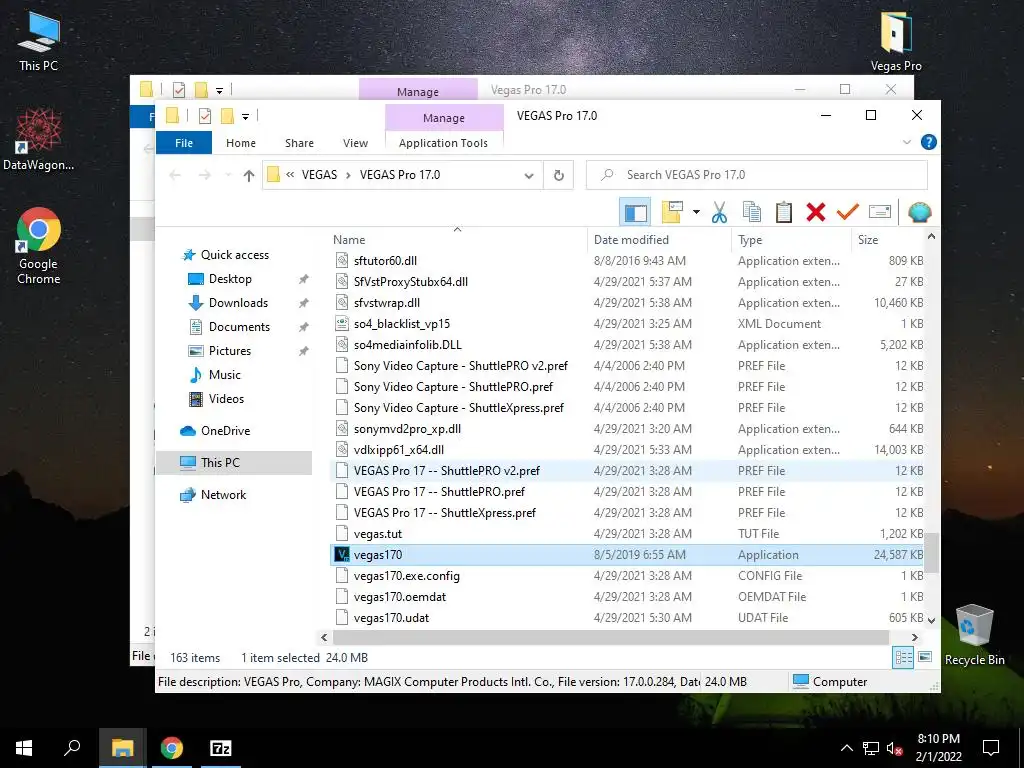Viewport: 1024px width, 768px height.
Task: Open Network in navigation pane
Action: [x=223, y=494]
